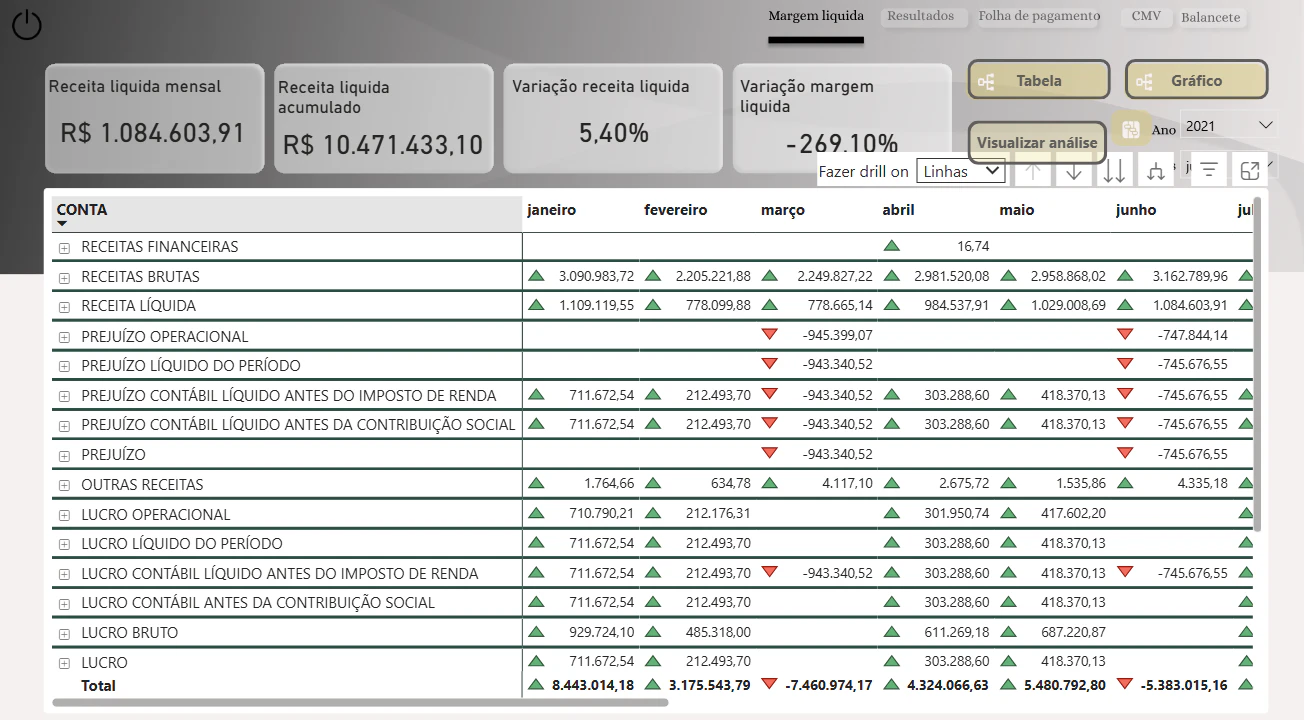Expand the LUCRO OPERACIONAL row
This screenshot has width=1309, height=720.
[64, 515]
